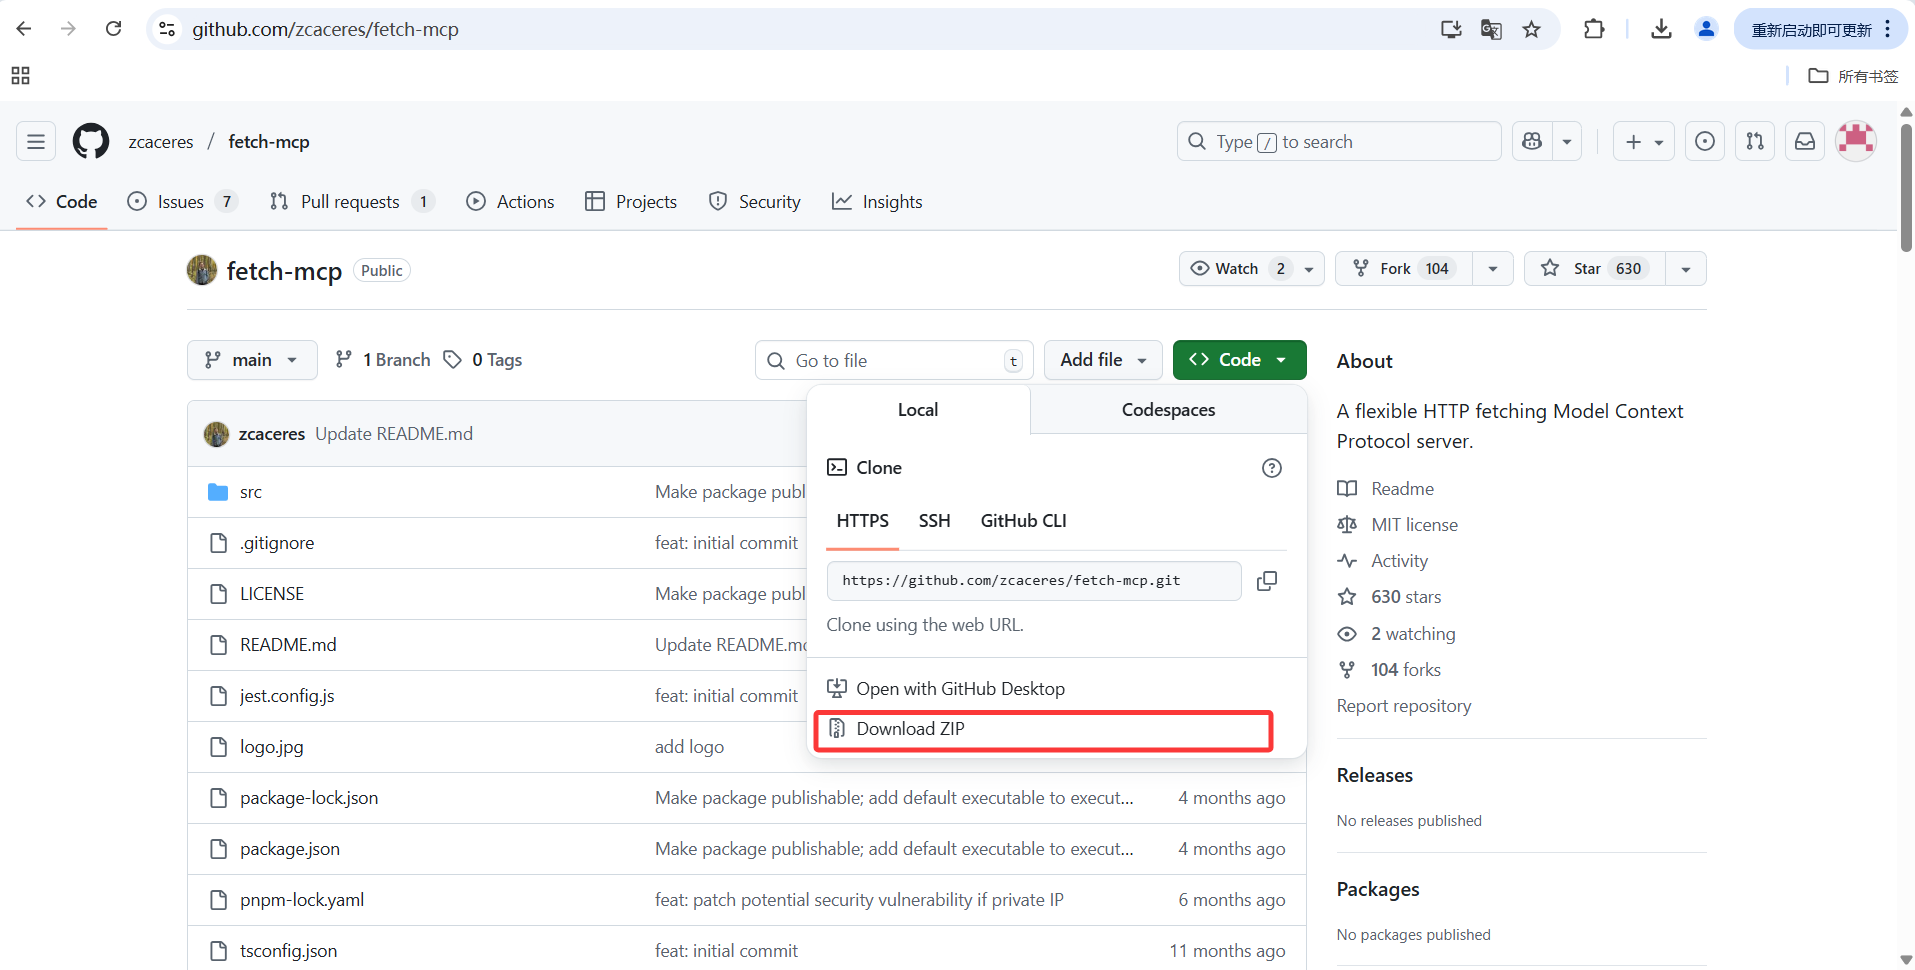Open the user avatar menu
The width and height of the screenshot is (1915, 970).
pyautogui.click(x=1856, y=141)
